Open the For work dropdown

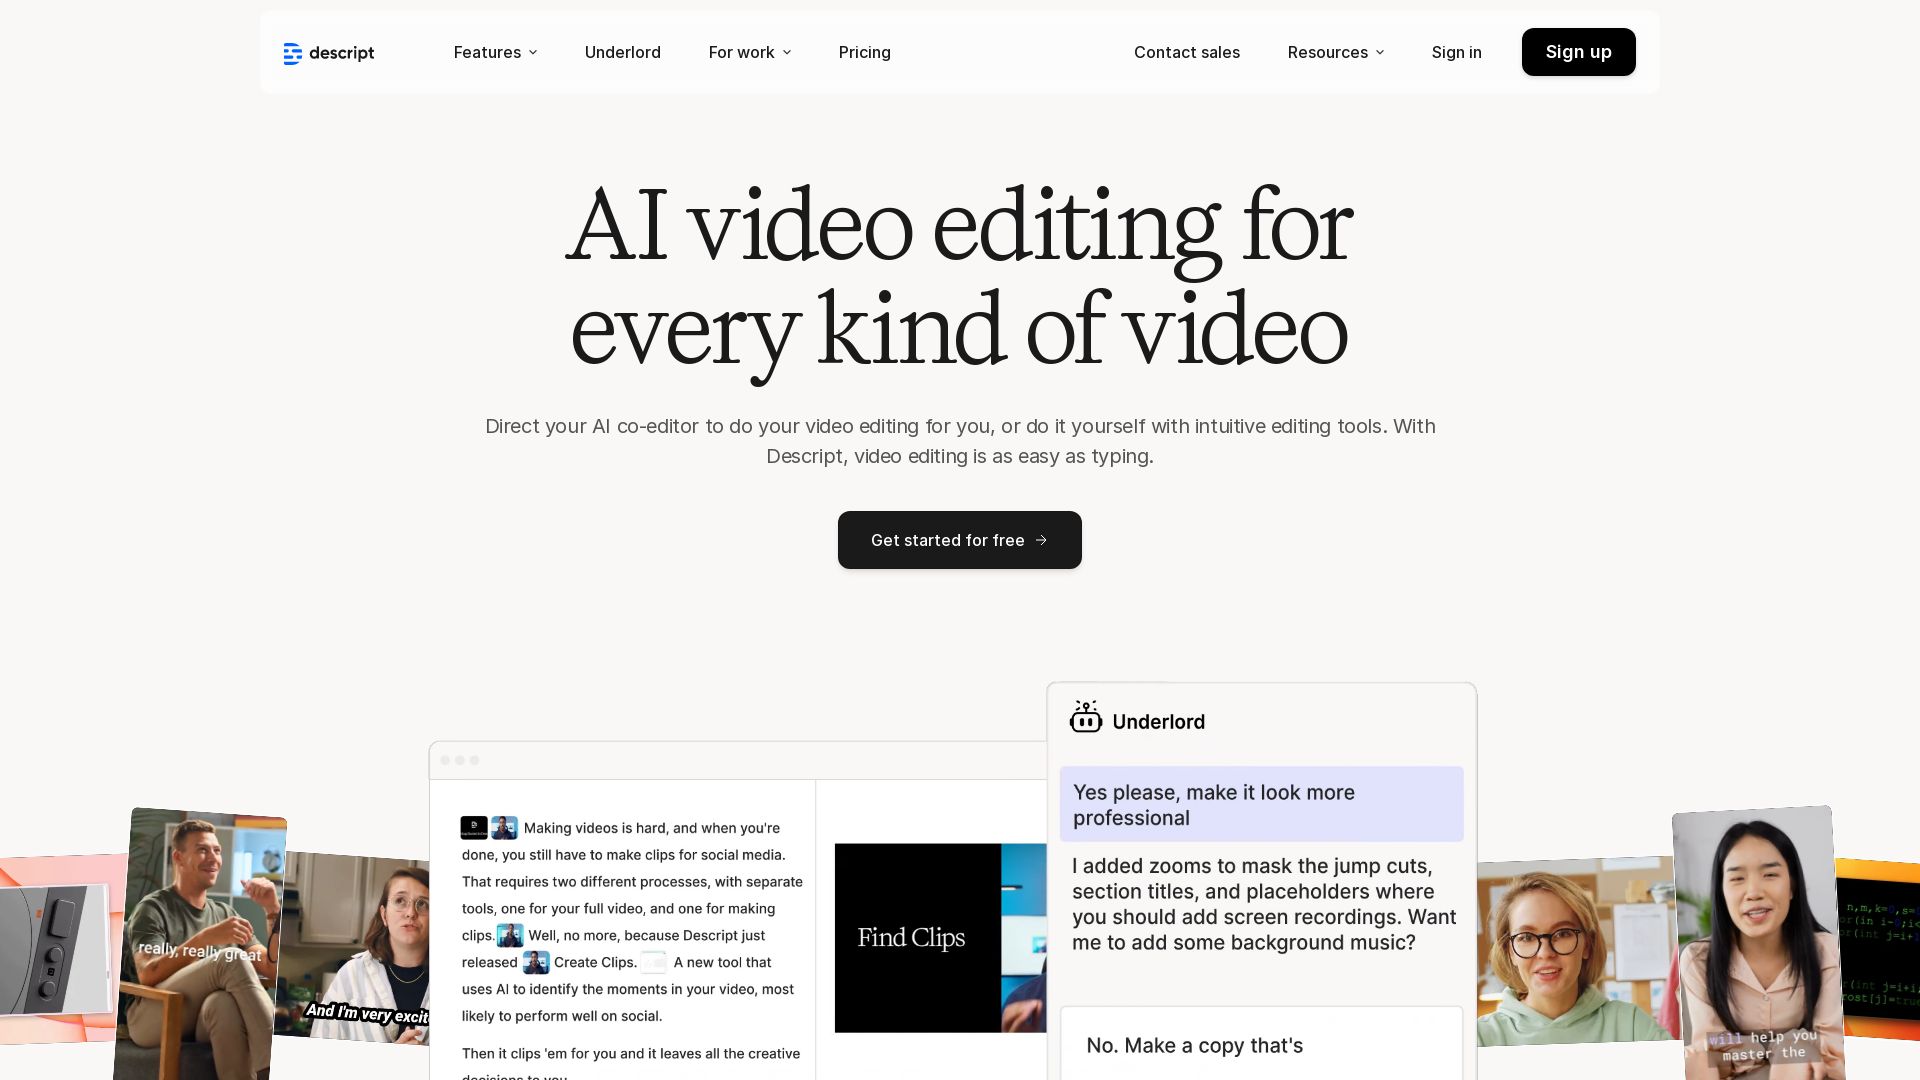750,52
